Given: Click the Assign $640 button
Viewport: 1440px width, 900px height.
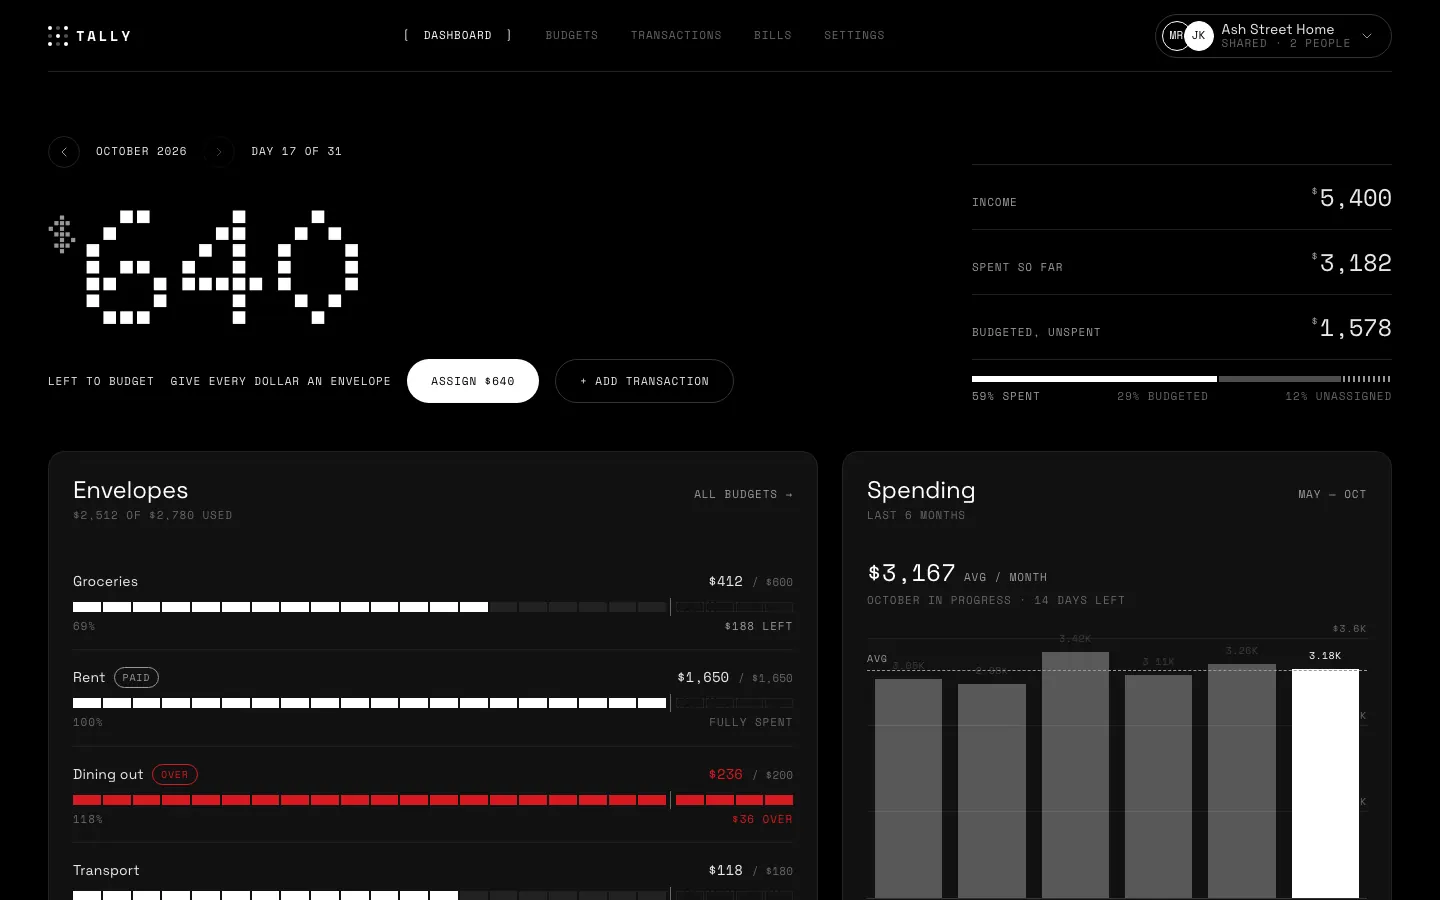Looking at the screenshot, I should click(473, 381).
